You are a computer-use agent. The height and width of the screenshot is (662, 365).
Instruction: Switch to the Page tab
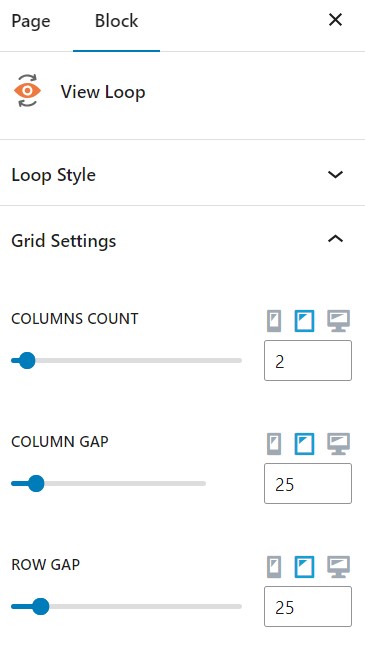(x=31, y=21)
